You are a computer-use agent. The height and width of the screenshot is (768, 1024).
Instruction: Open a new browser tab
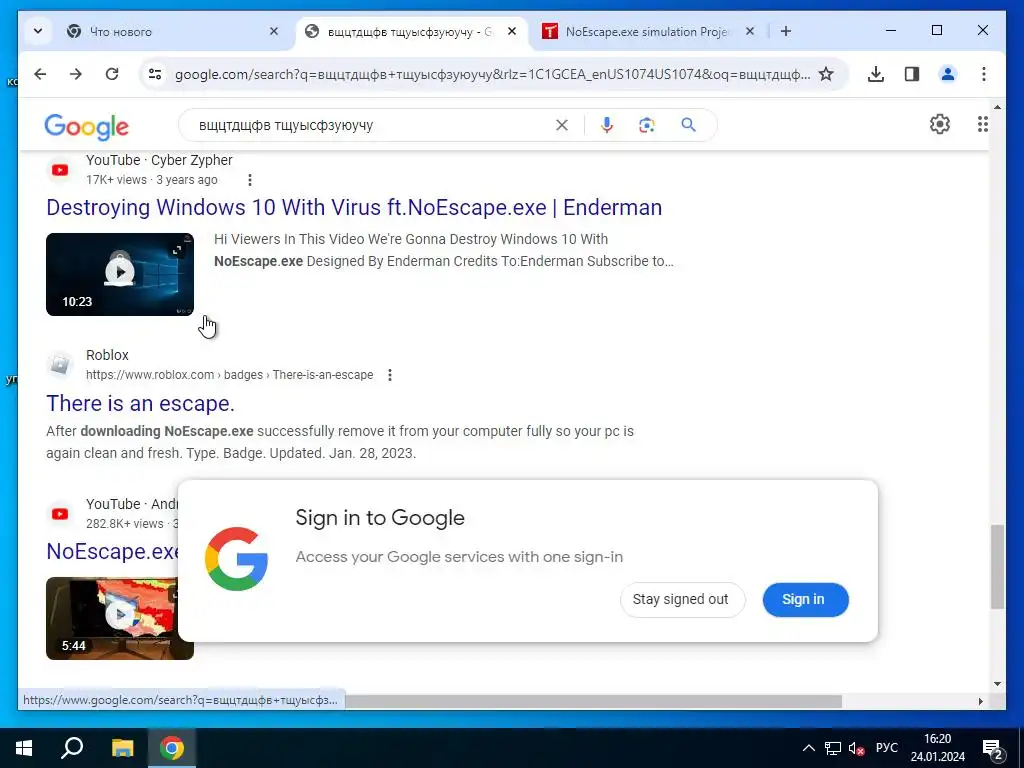click(x=786, y=31)
